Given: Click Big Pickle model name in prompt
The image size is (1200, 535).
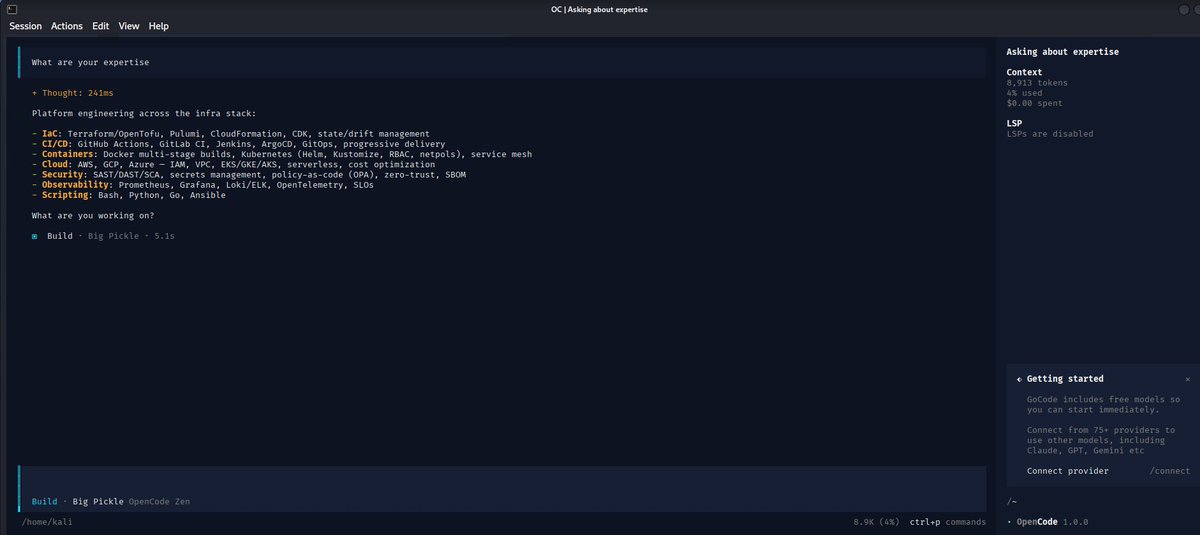Looking at the screenshot, I should click(98, 500).
